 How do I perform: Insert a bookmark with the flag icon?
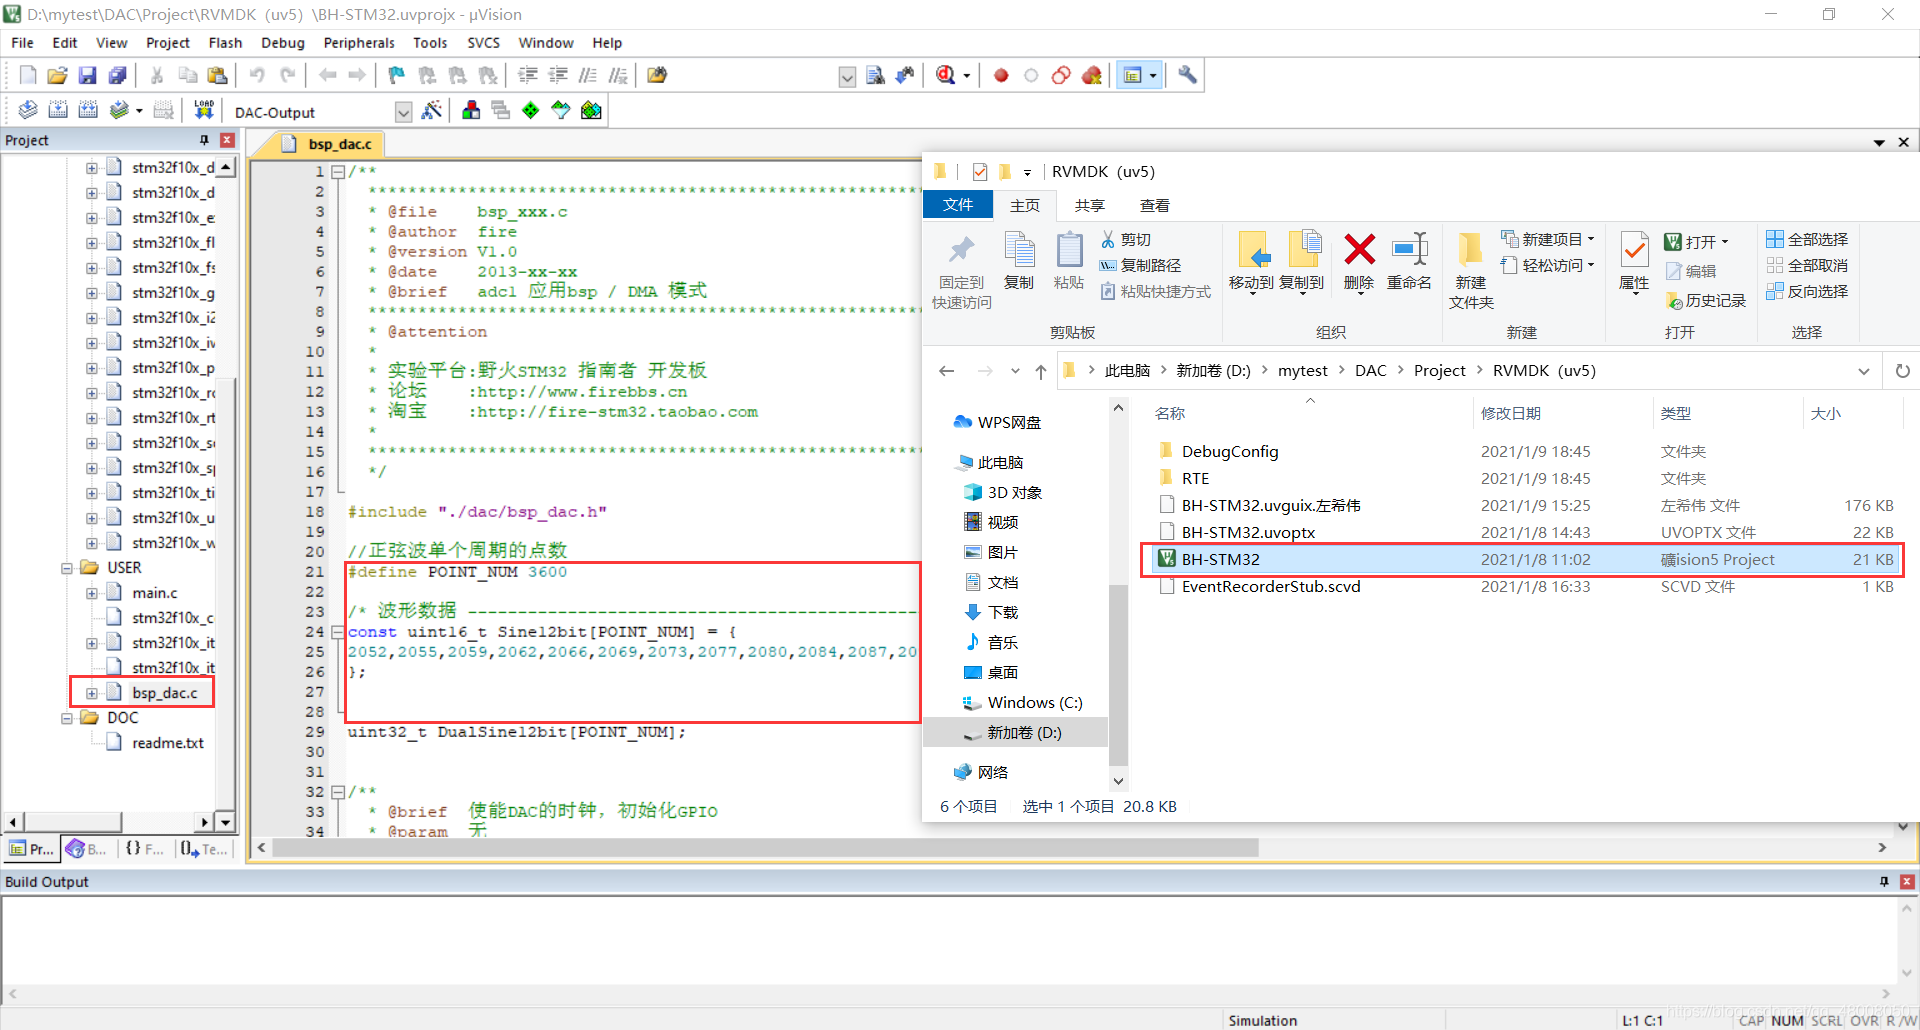(397, 75)
